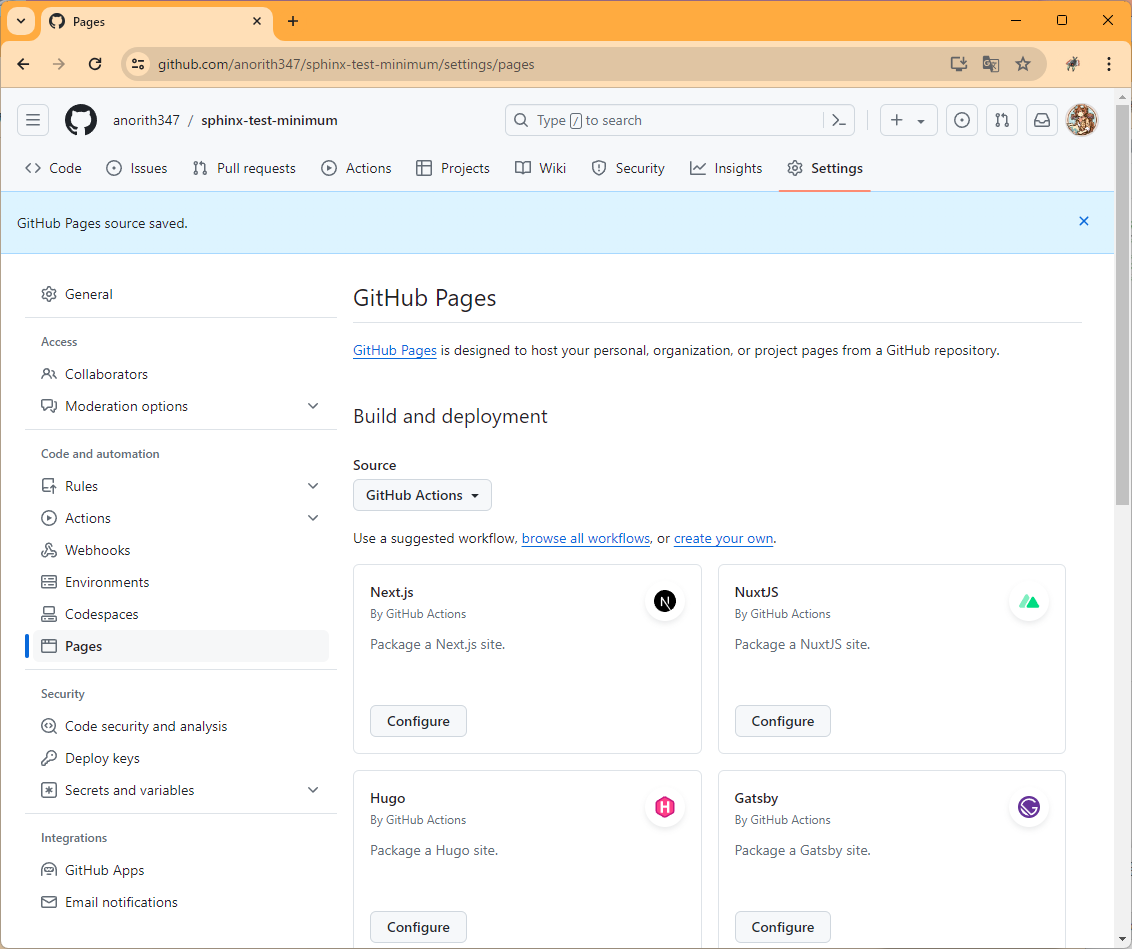Go to GitHub homepage via Octocat logo

81,121
